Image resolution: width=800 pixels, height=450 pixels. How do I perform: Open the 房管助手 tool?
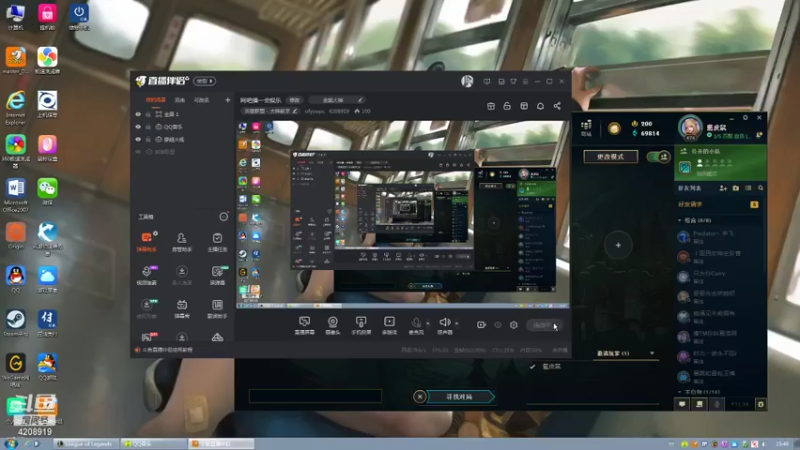tap(182, 241)
